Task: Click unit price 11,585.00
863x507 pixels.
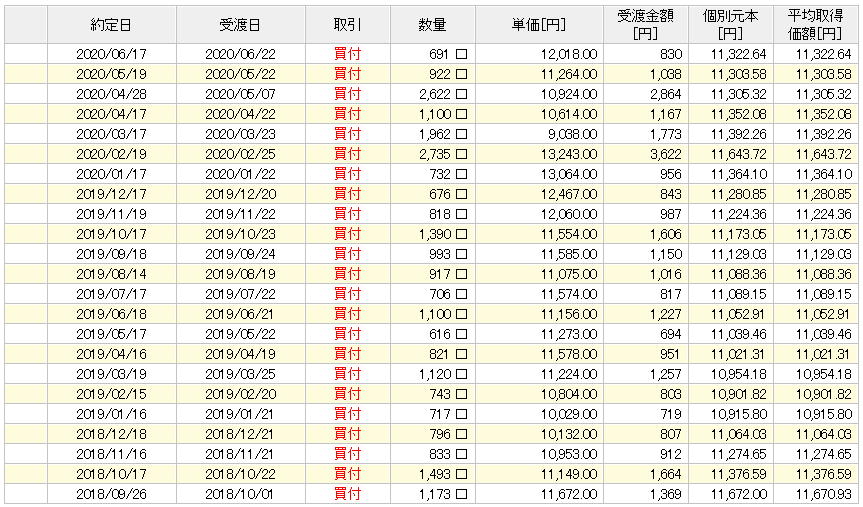Action: click(x=569, y=254)
